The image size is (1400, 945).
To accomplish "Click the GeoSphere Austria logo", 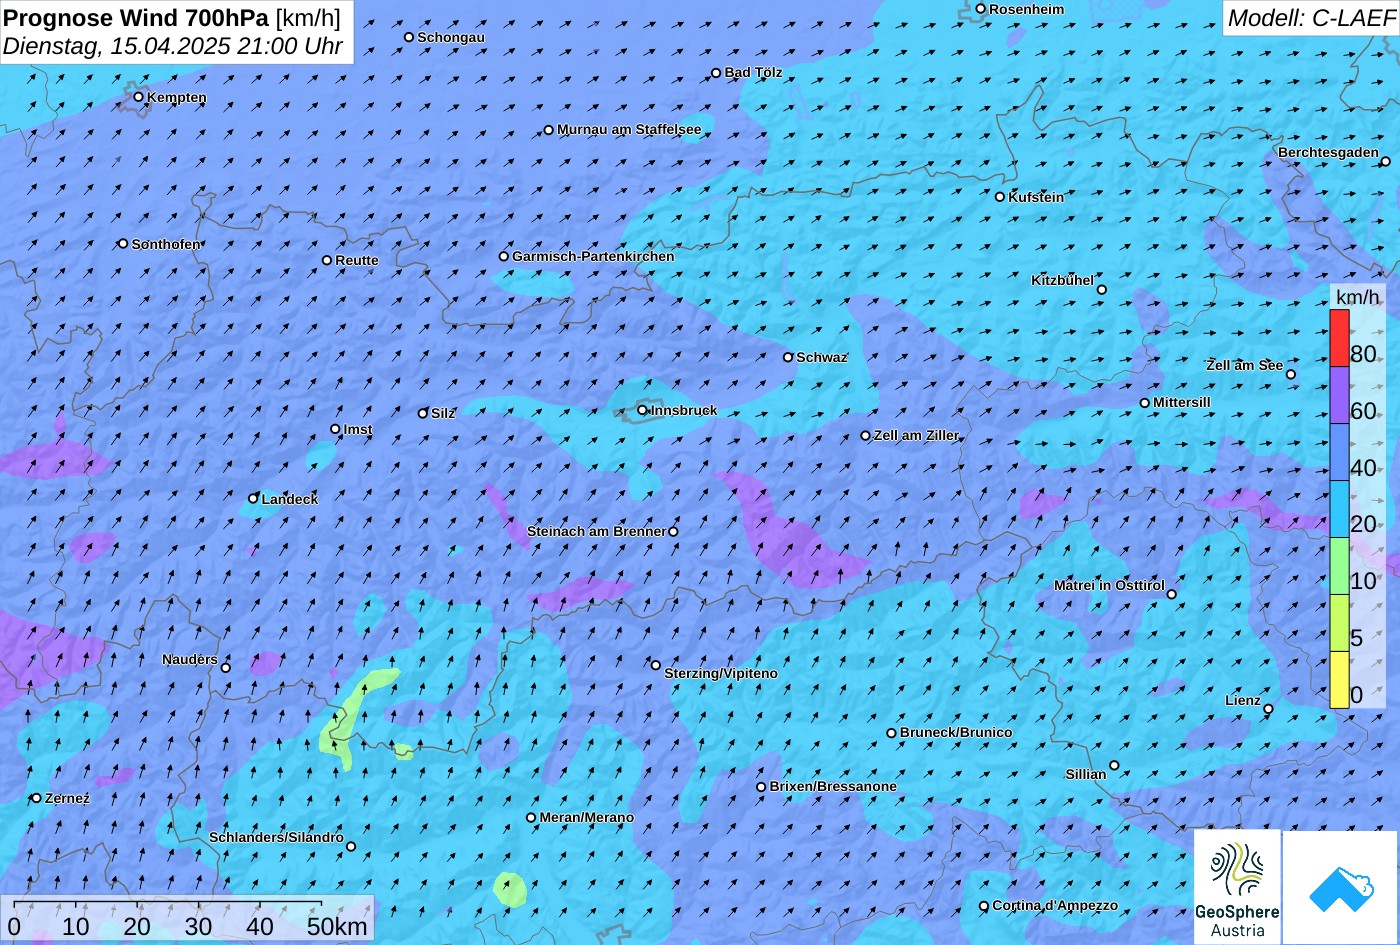I will pos(1237,887).
